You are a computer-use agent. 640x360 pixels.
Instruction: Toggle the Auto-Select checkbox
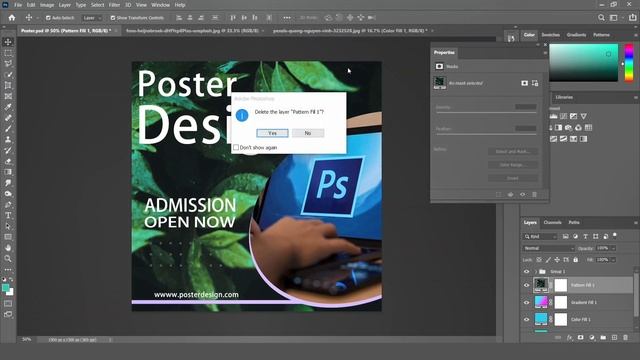point(48,18)
